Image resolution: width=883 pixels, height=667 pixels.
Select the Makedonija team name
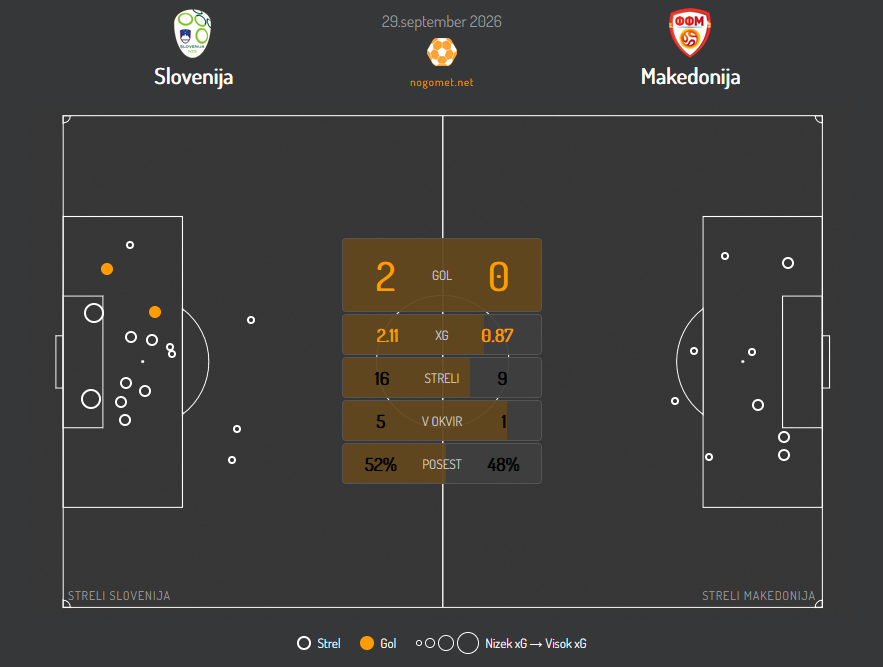click(x=690, y=77)
